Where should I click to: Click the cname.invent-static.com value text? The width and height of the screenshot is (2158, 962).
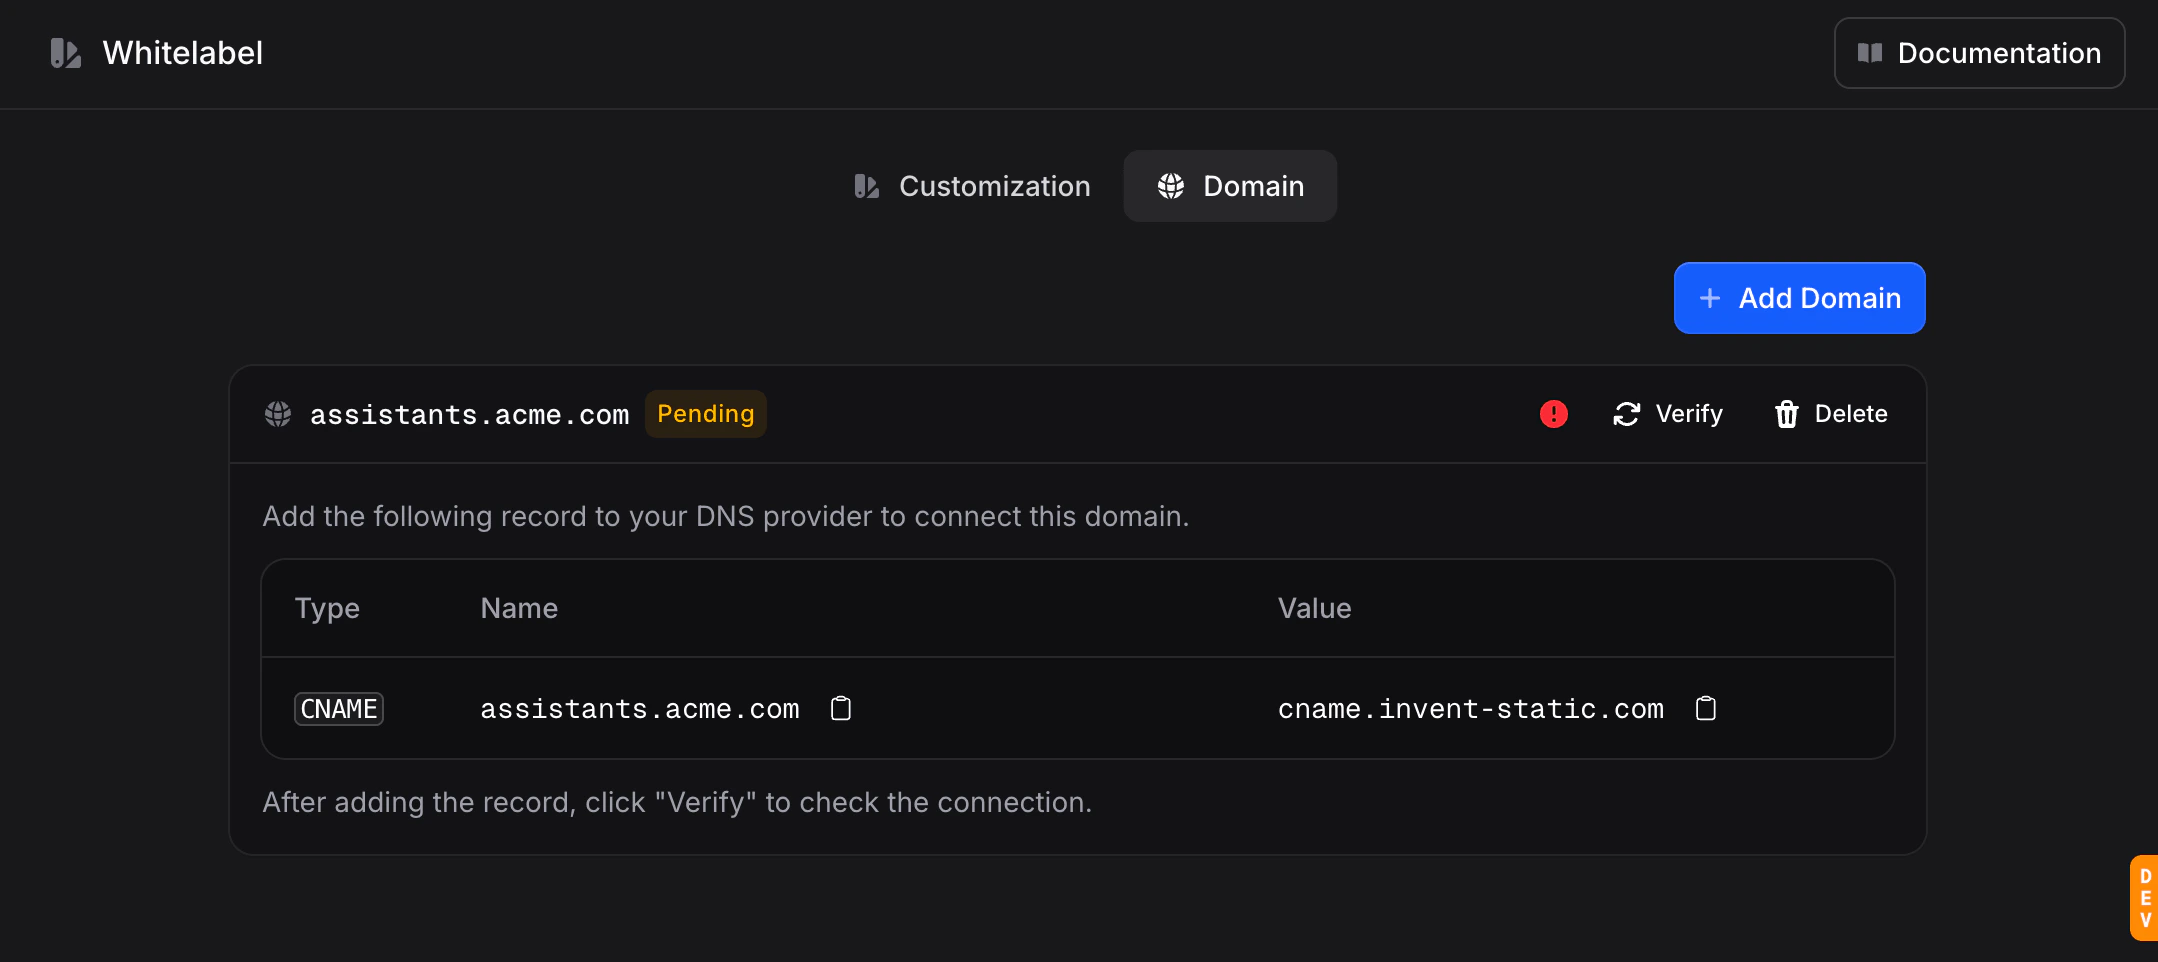[x=1471, y=709]
